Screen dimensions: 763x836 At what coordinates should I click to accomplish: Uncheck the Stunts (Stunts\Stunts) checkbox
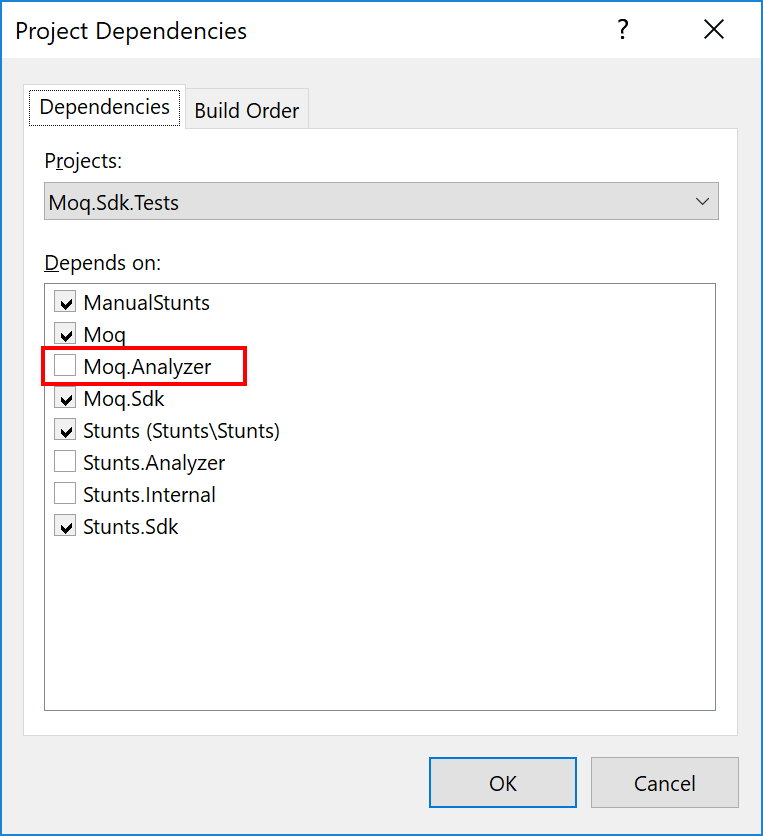click(x=65, y=430)
